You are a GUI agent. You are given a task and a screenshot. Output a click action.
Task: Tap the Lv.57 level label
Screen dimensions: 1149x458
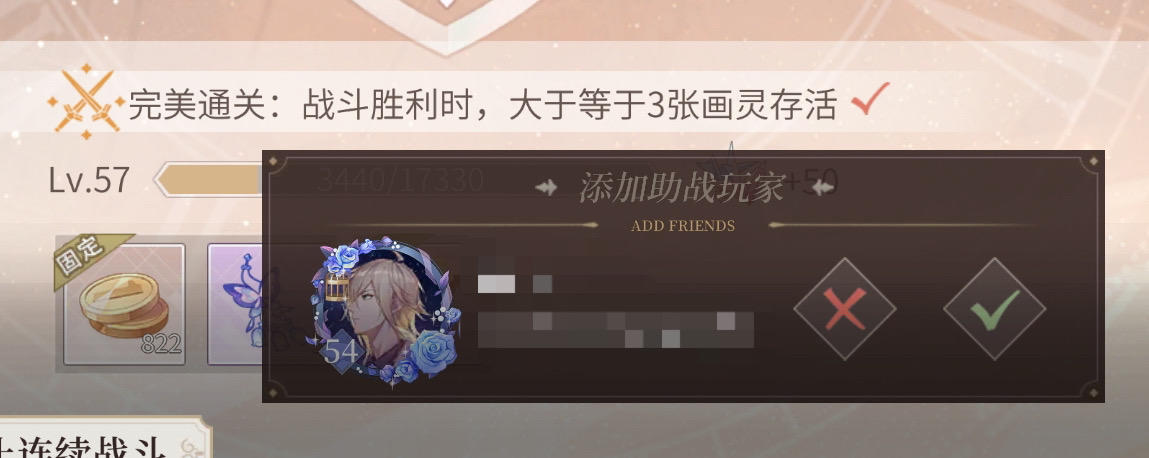89,180
